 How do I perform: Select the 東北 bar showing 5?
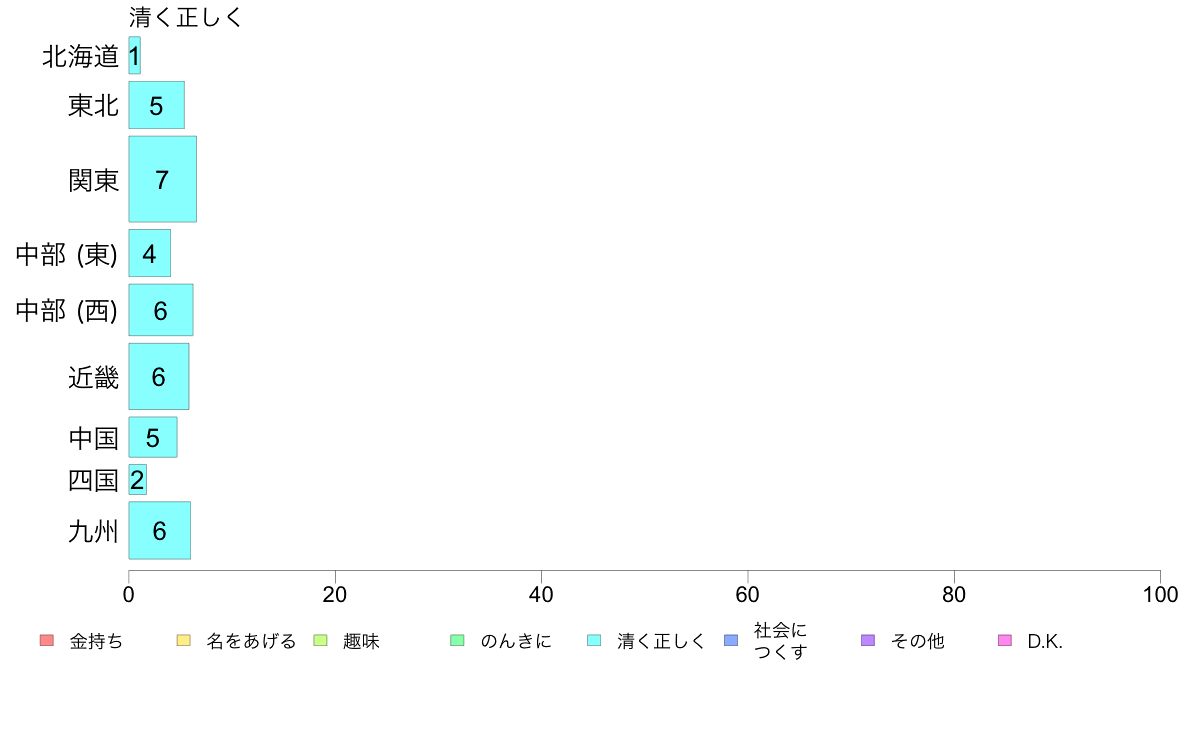[156, 105]
